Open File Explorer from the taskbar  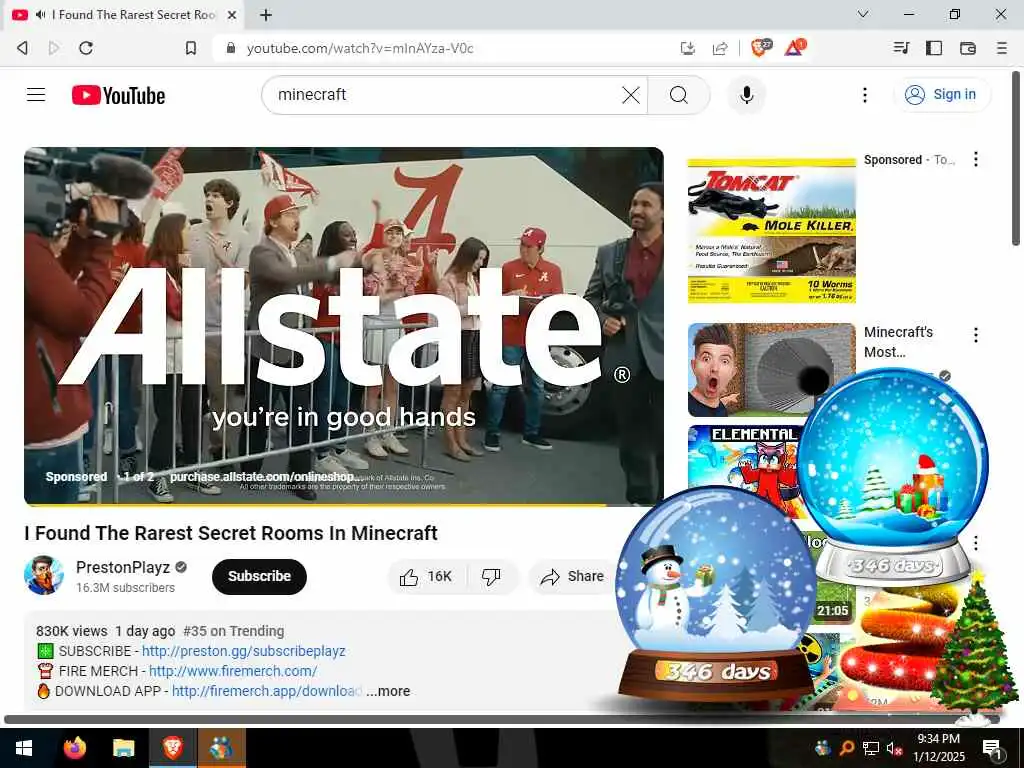point(123,748)
